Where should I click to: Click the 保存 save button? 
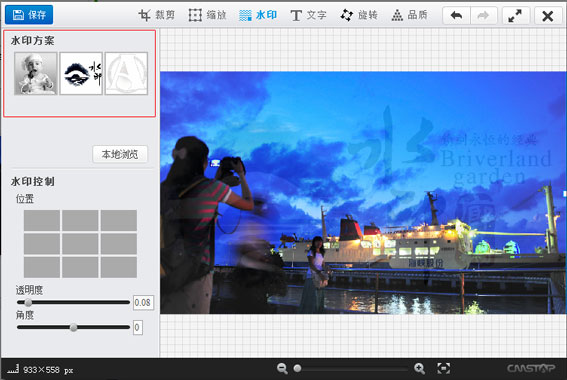(29, 15)
